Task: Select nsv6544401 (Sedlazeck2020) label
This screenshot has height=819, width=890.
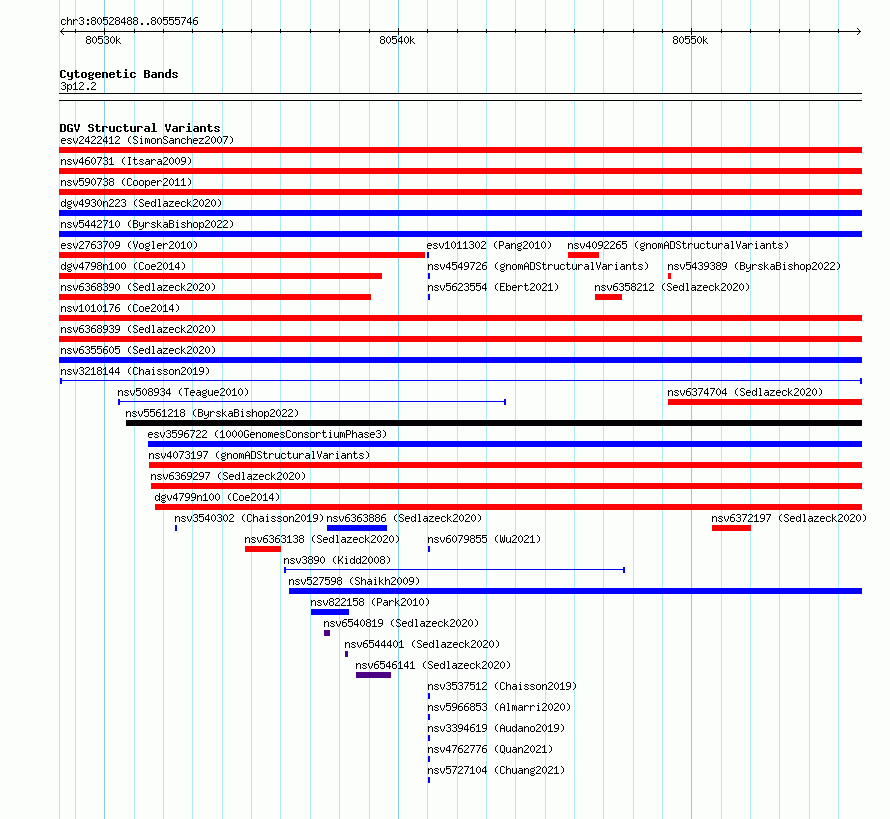Action: point(422,644)
